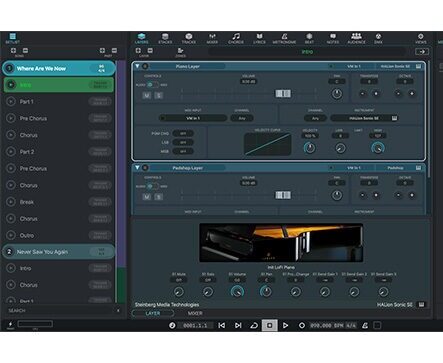Add a new layer with Layer plus icon

tap(138, 50)
